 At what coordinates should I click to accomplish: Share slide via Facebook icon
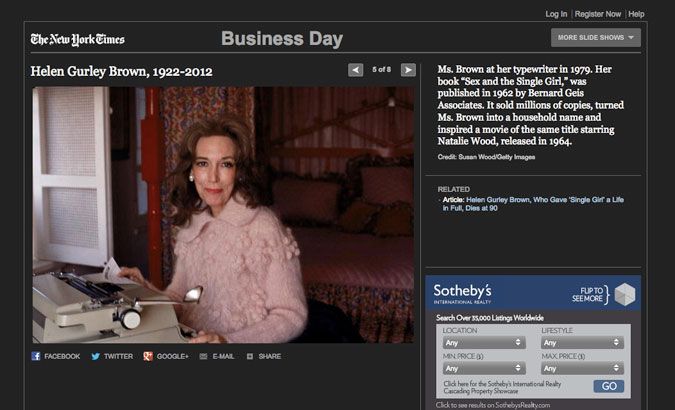[x=36, y=356]
